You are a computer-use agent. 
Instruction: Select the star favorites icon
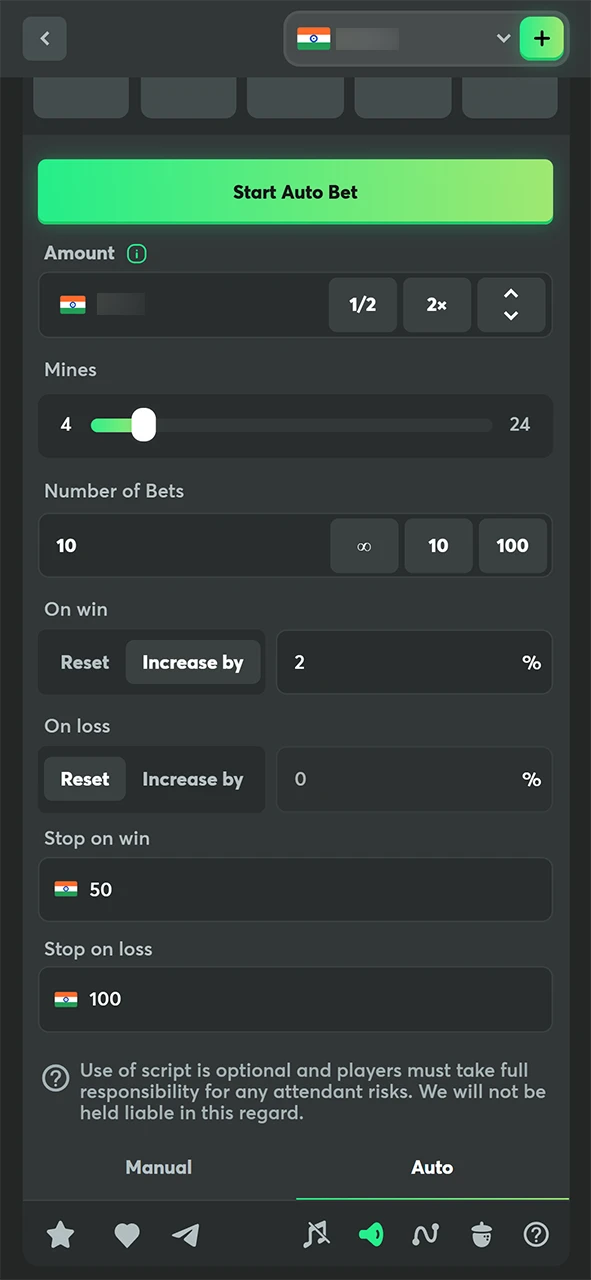click(x=60, y=1234)
